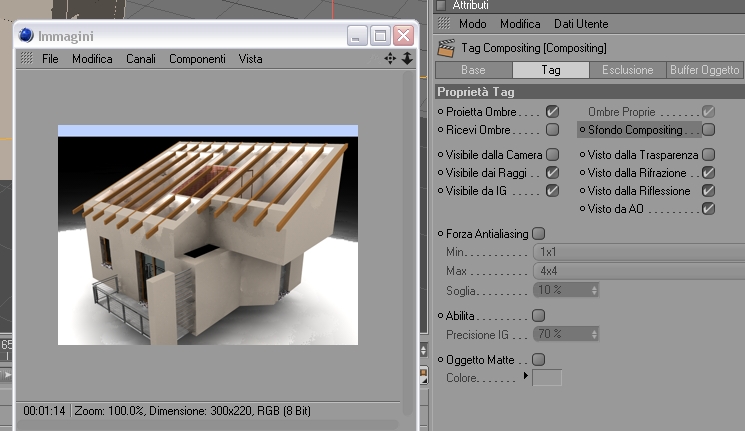Click the render time 00:01:14 in status bar
The width and height of the screenshot is (745, 431).
pyautogui.click(x=44, y=411)
